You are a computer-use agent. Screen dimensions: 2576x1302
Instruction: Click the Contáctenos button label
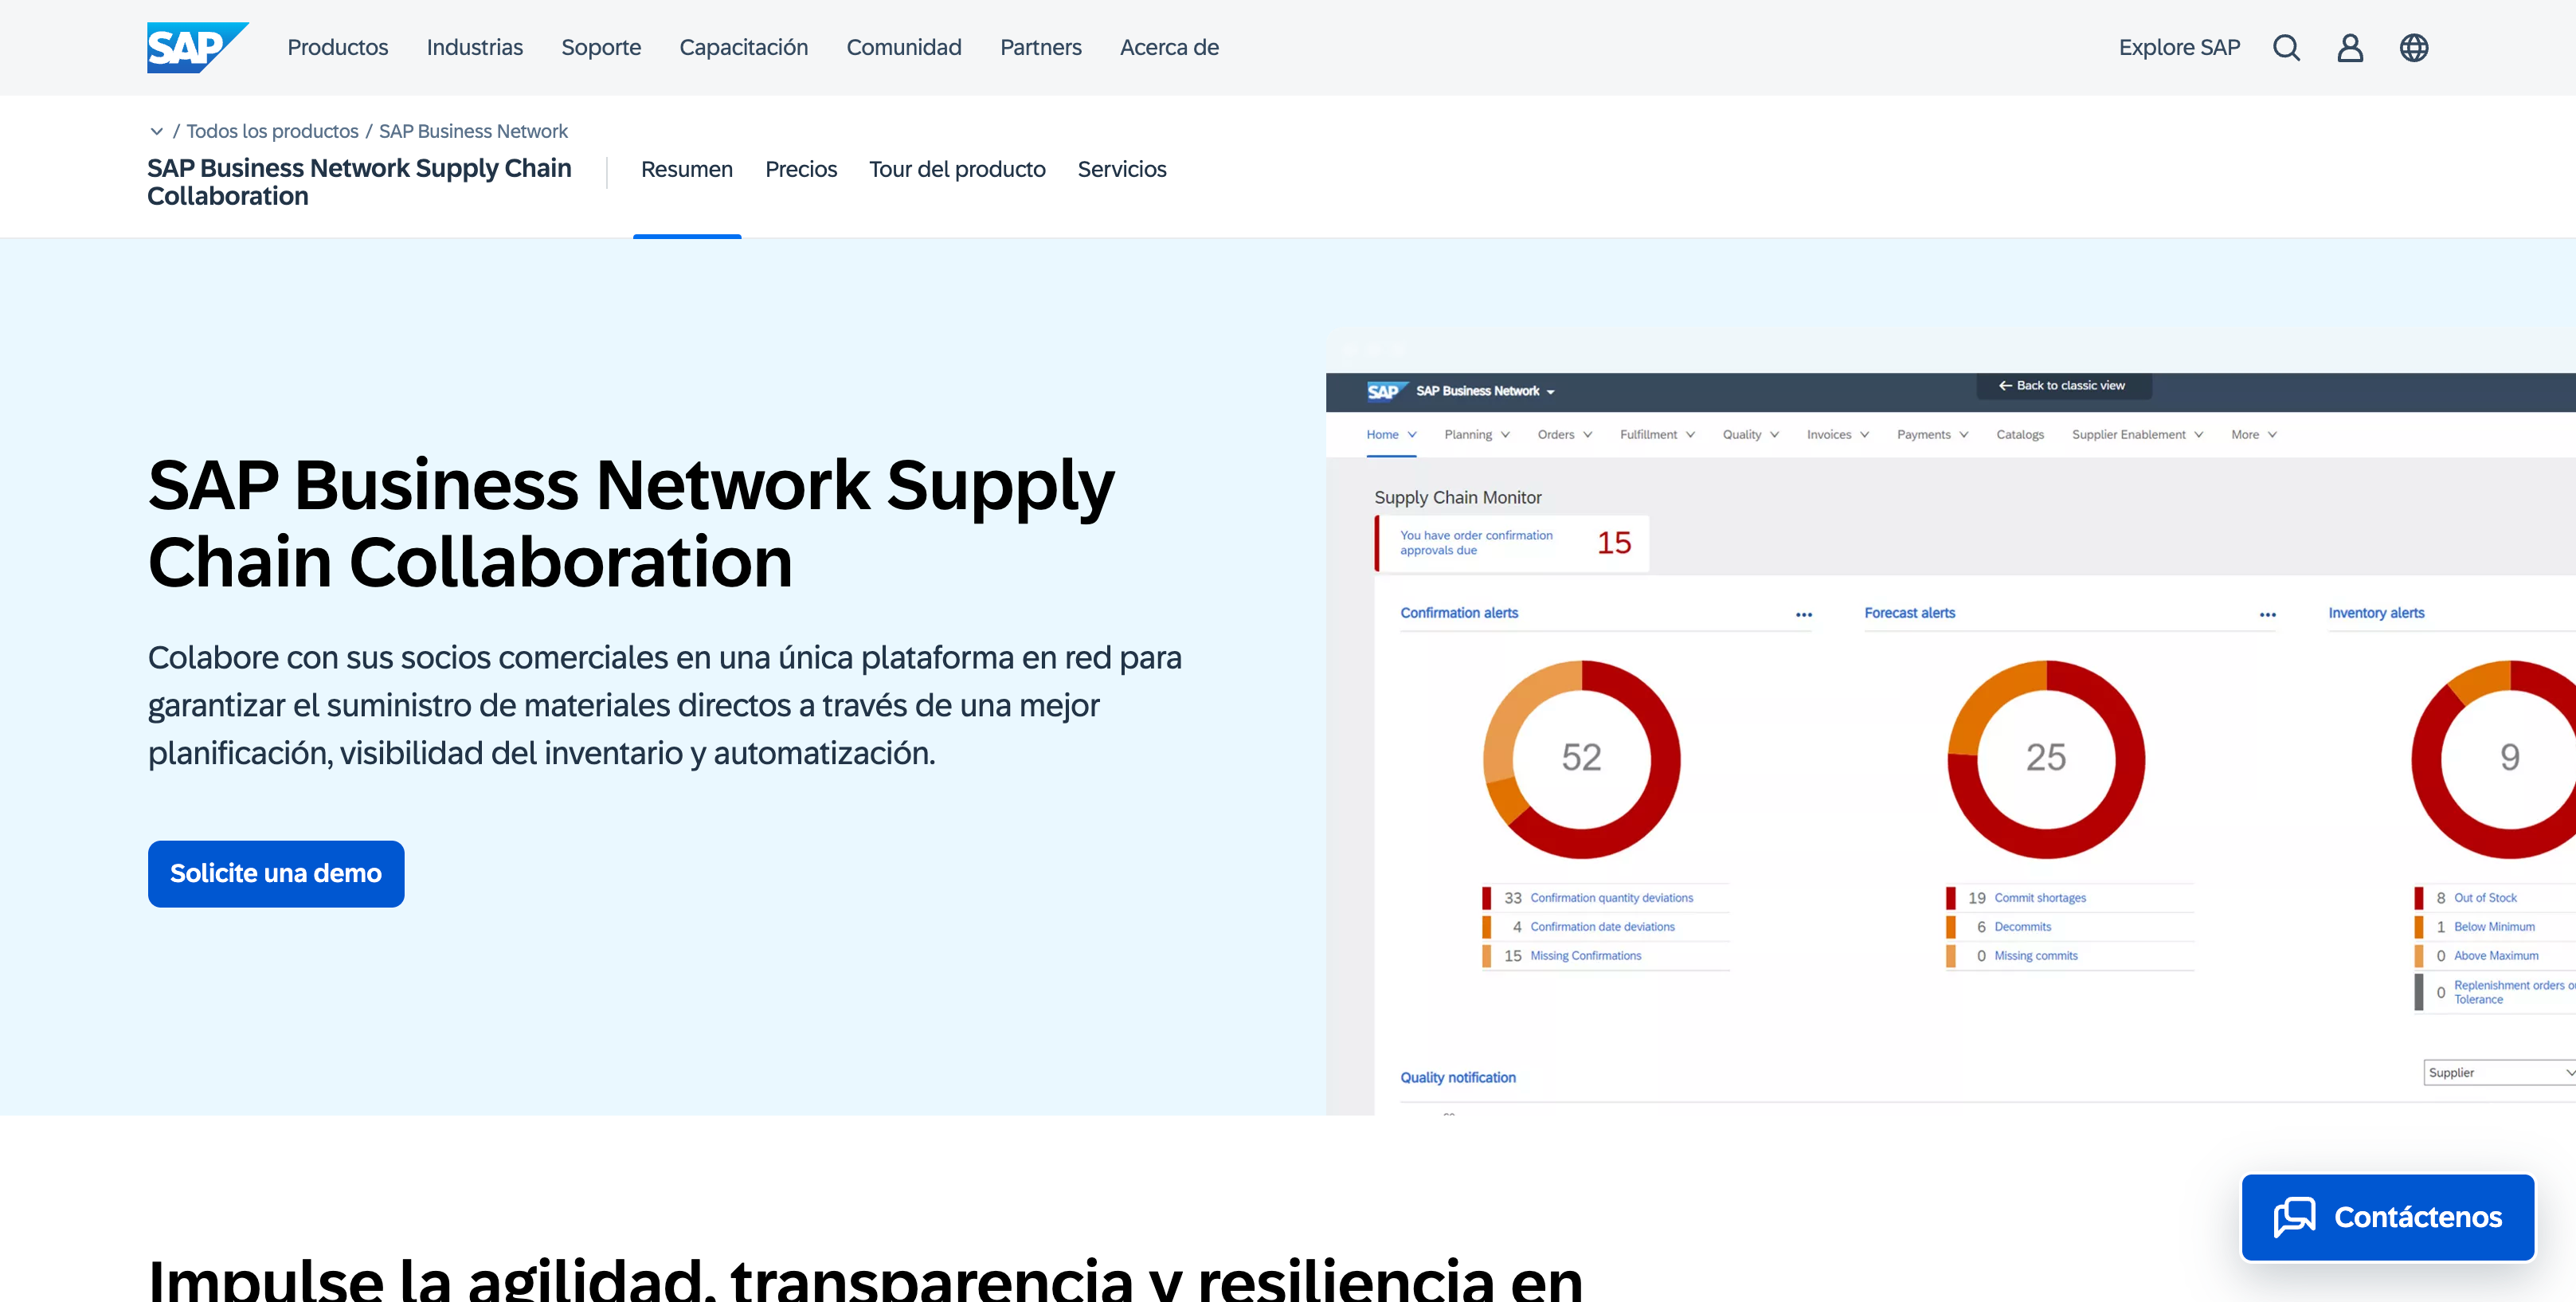pyautogui.click(x=2418, y=1217)
